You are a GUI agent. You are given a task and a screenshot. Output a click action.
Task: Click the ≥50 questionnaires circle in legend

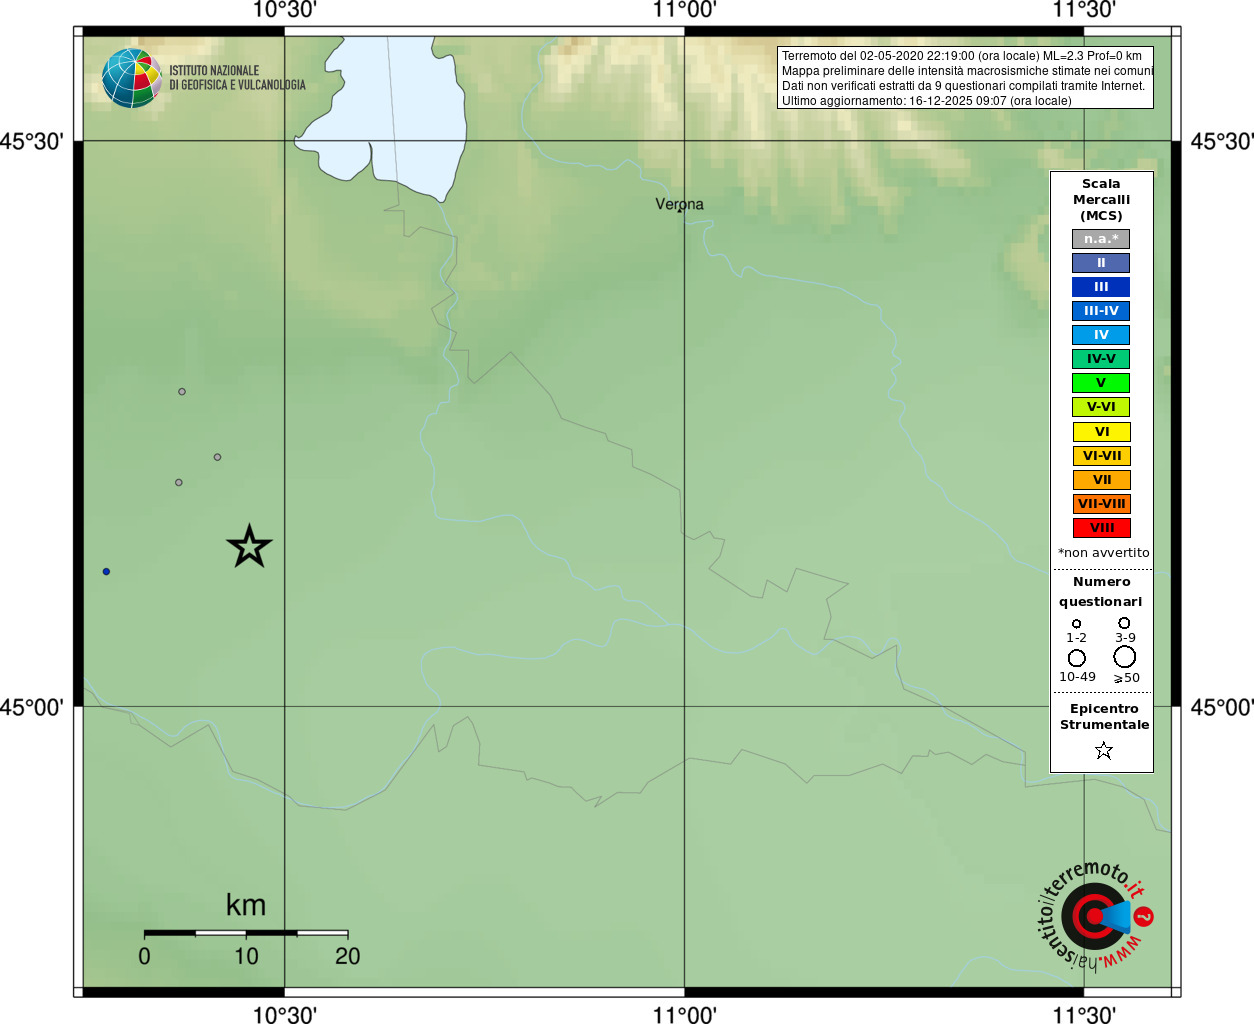coord(1125,657)
